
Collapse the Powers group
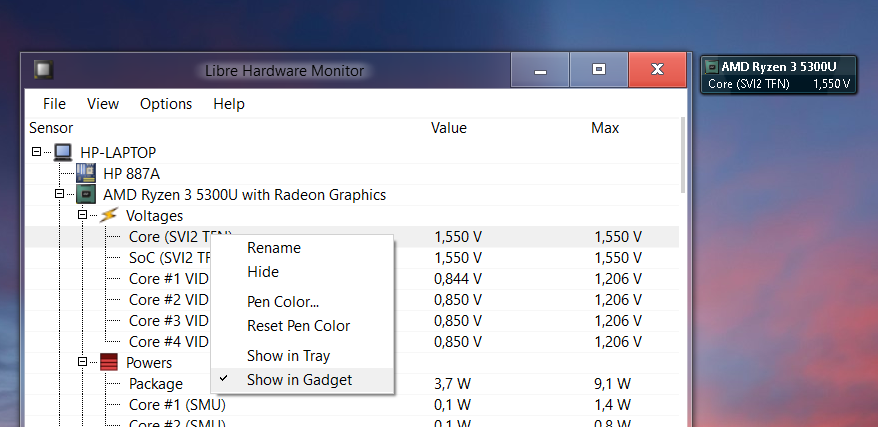click(82, 362)
